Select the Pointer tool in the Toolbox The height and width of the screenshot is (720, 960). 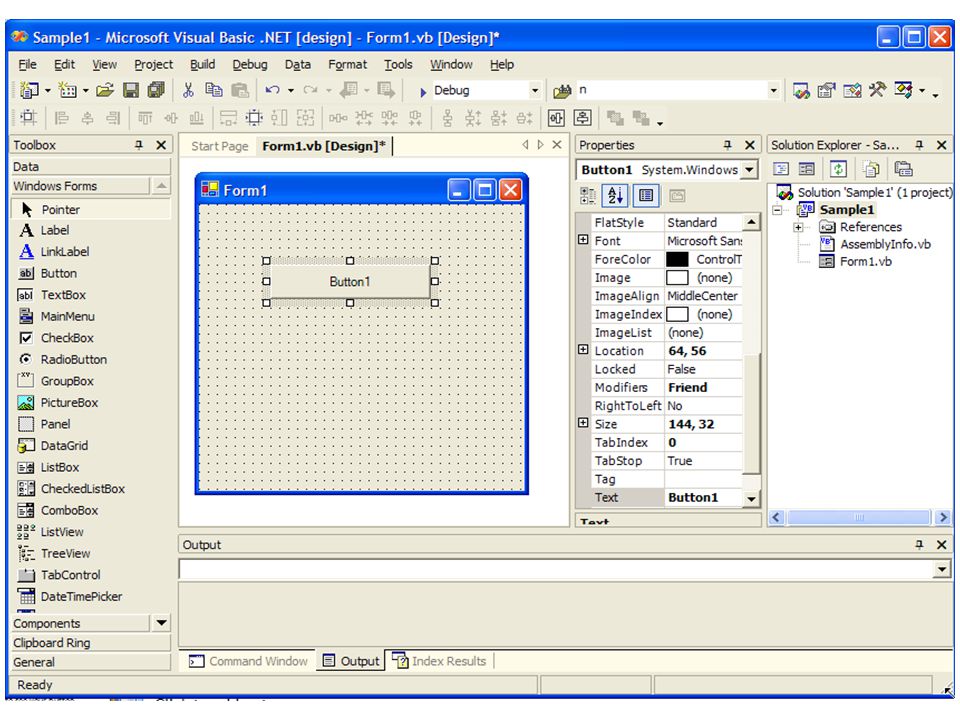[91, 209]
